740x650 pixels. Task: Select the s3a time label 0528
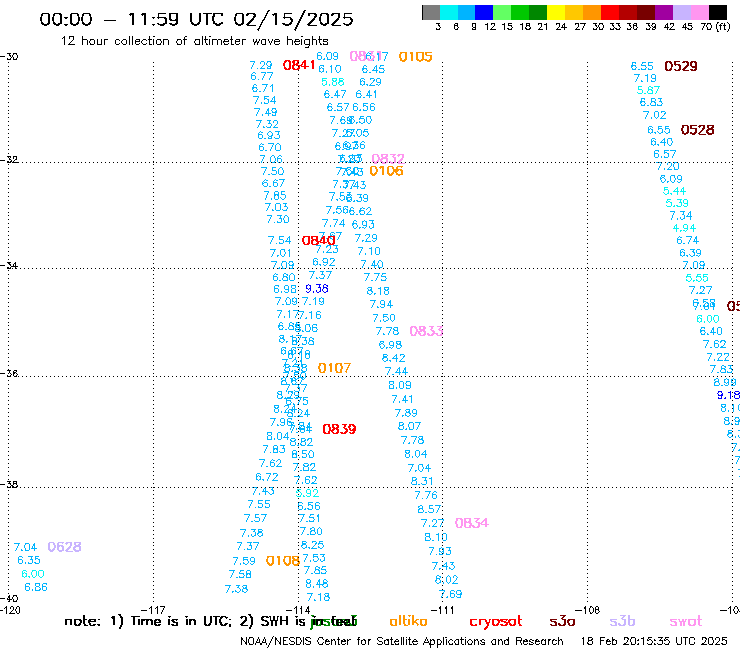click(x=697, y=130)
